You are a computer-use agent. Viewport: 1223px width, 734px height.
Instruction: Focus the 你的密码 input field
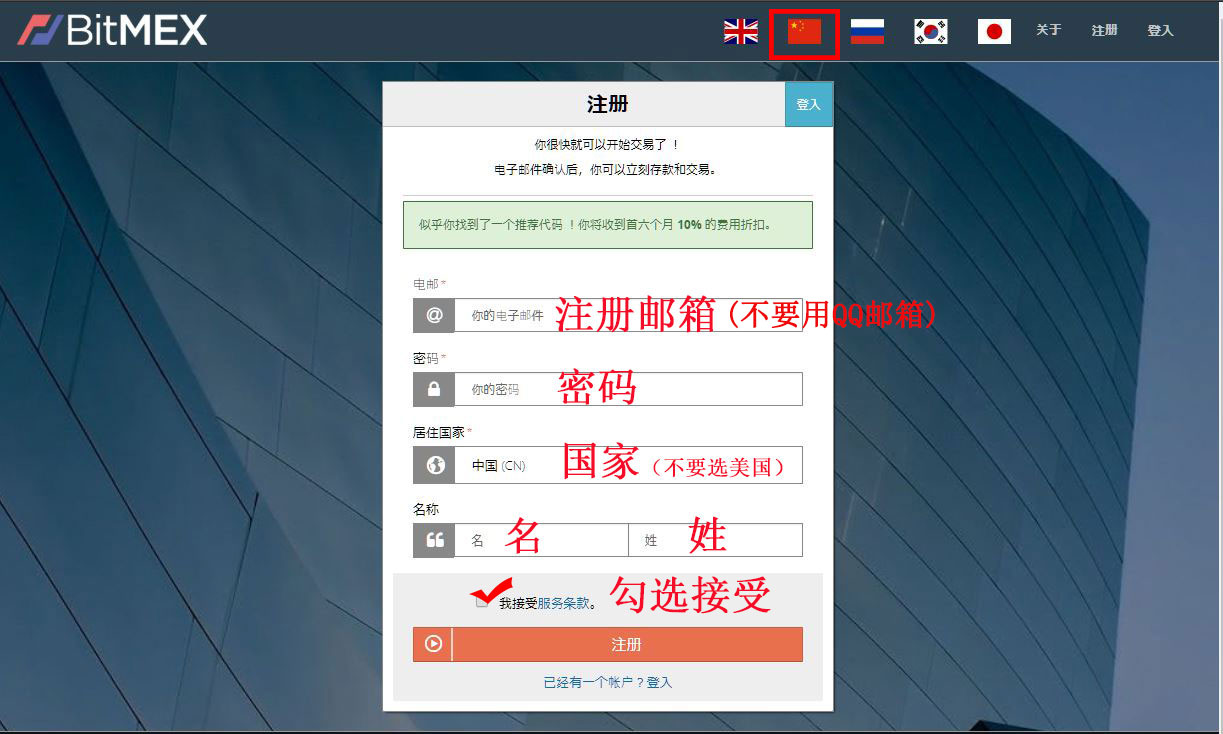pos(628,389)
